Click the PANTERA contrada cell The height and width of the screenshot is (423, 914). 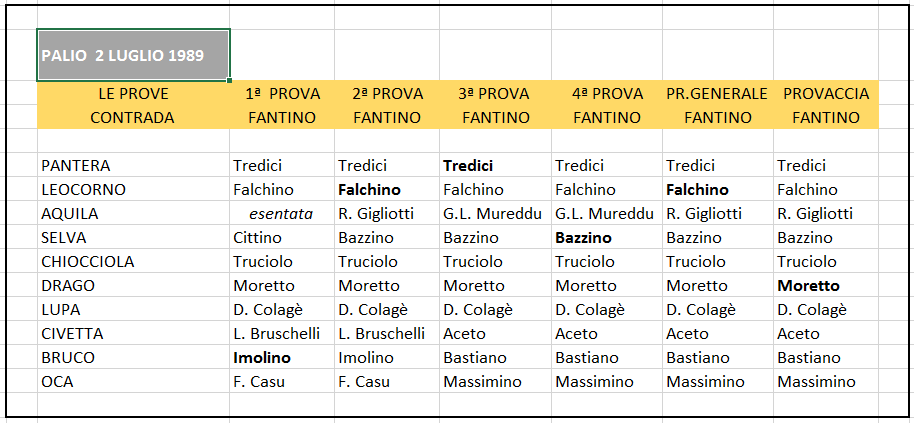point(133,165)
